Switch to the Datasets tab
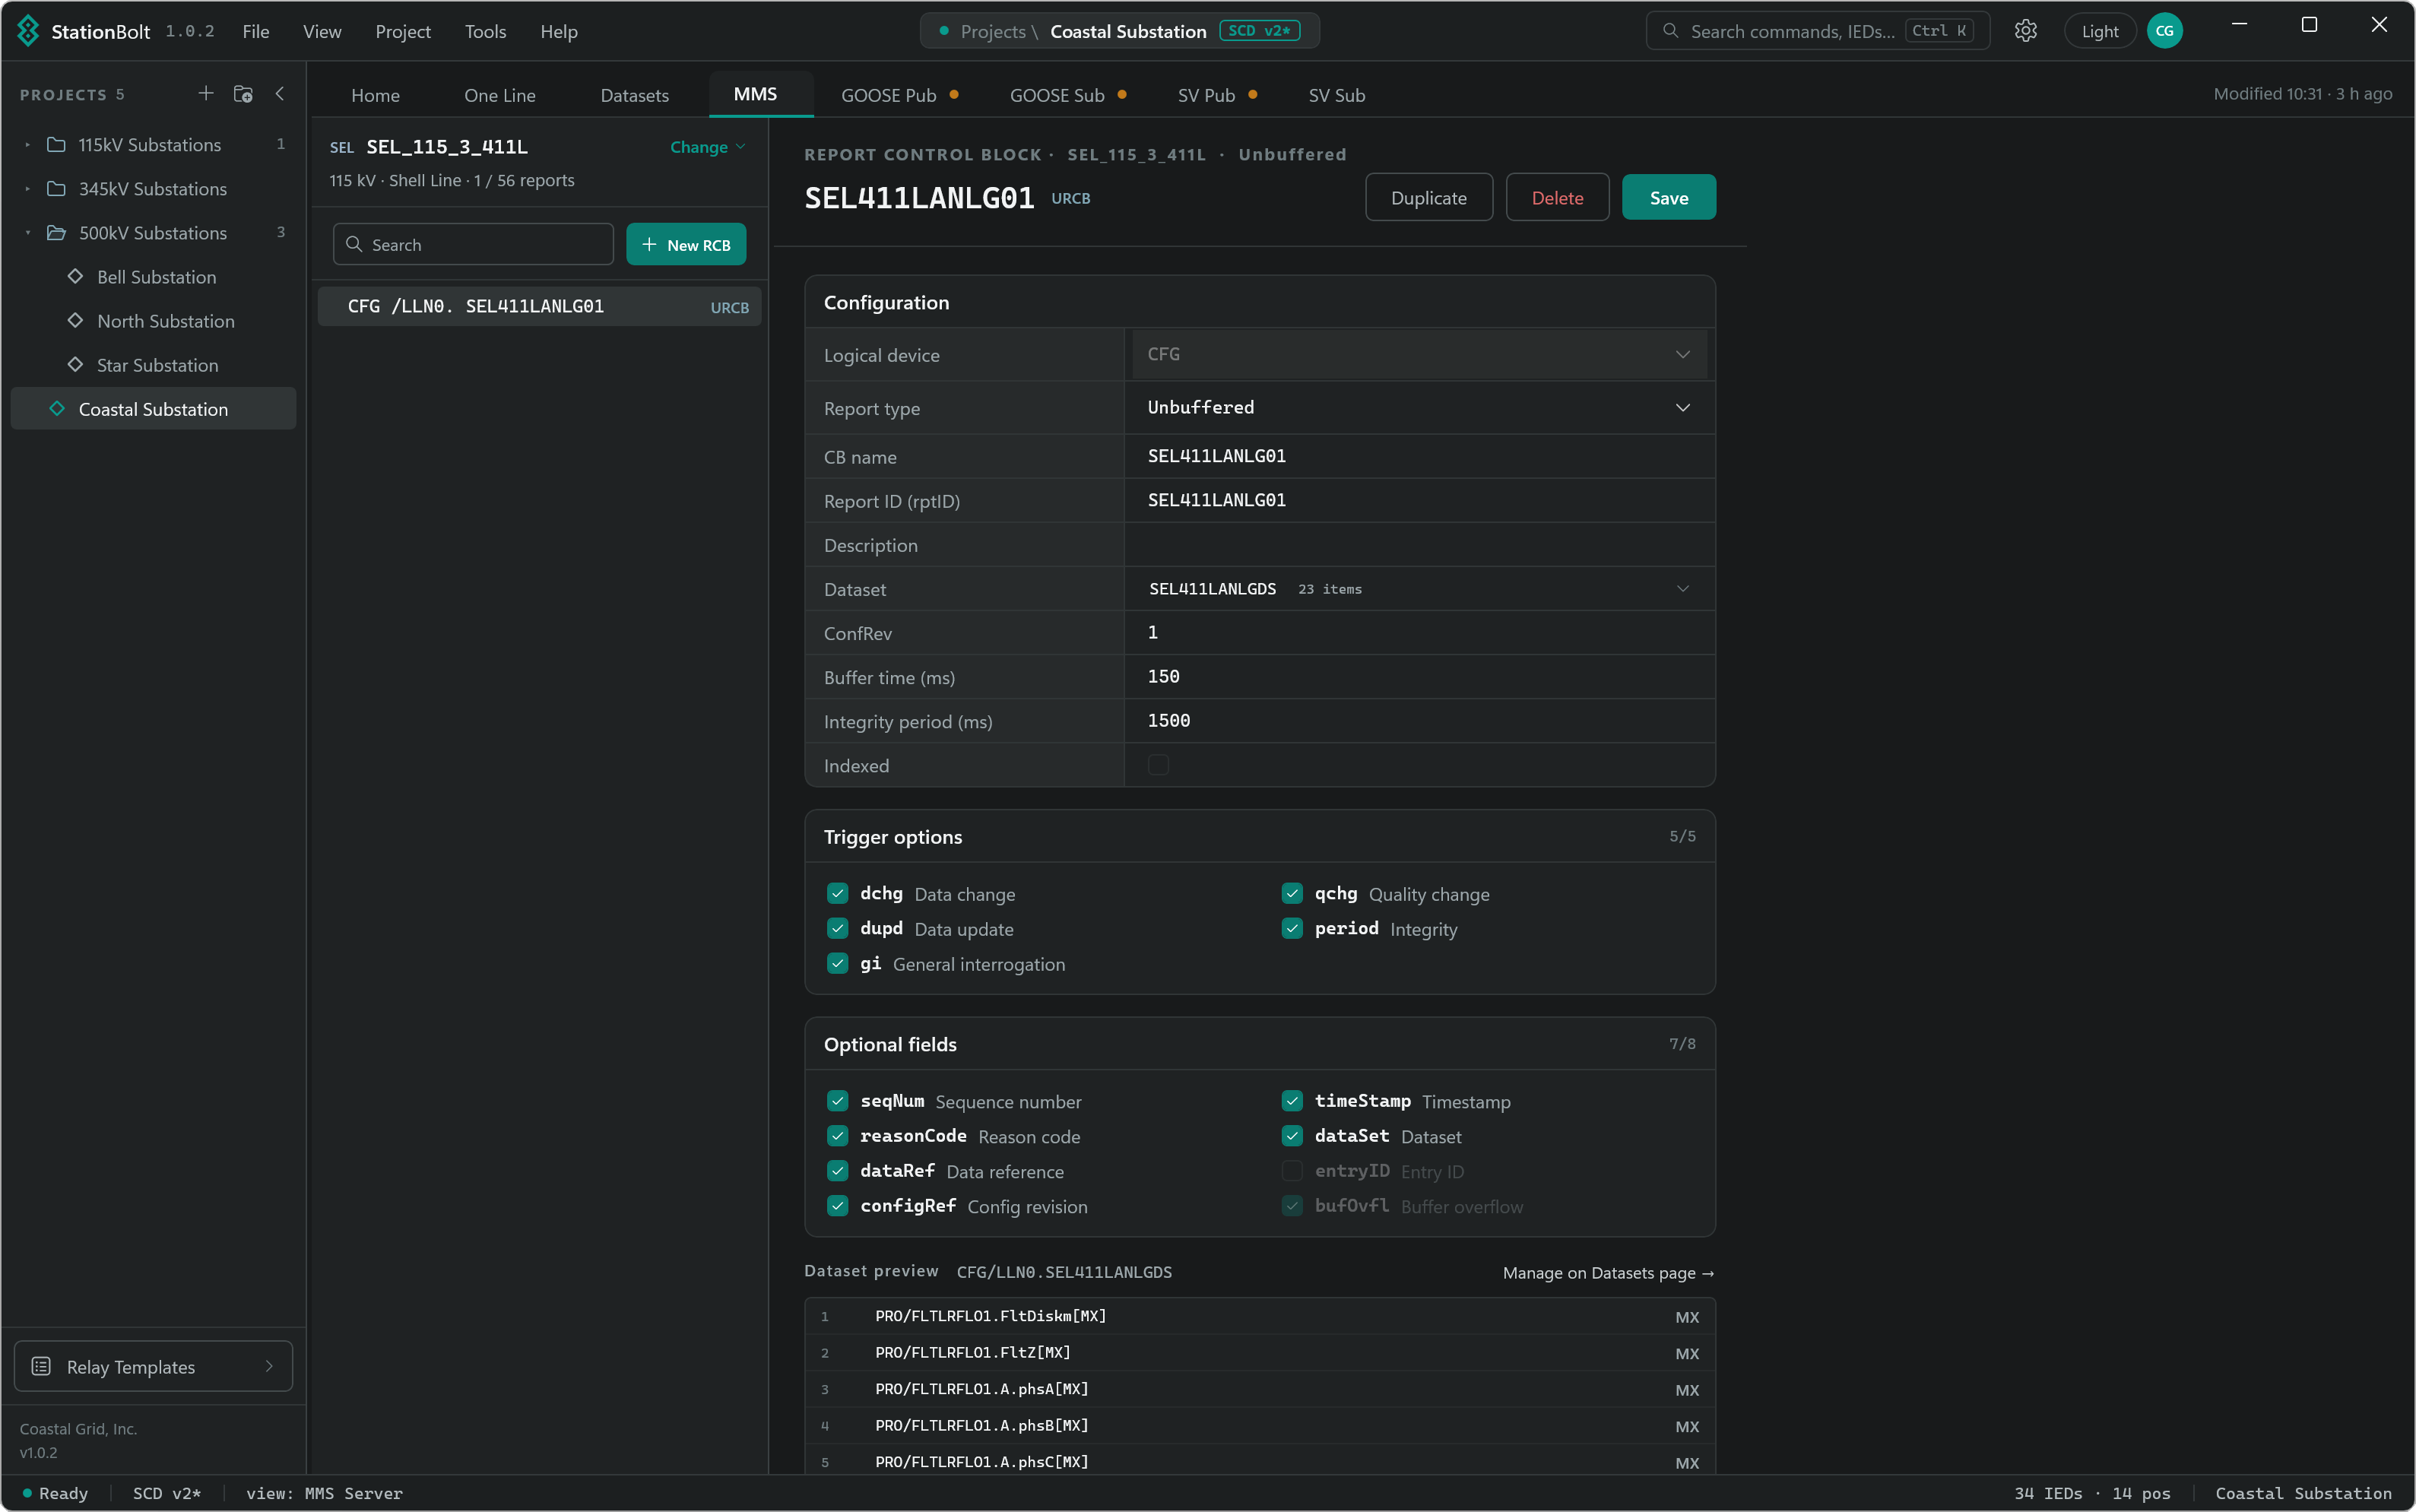 tap(635, 95)
